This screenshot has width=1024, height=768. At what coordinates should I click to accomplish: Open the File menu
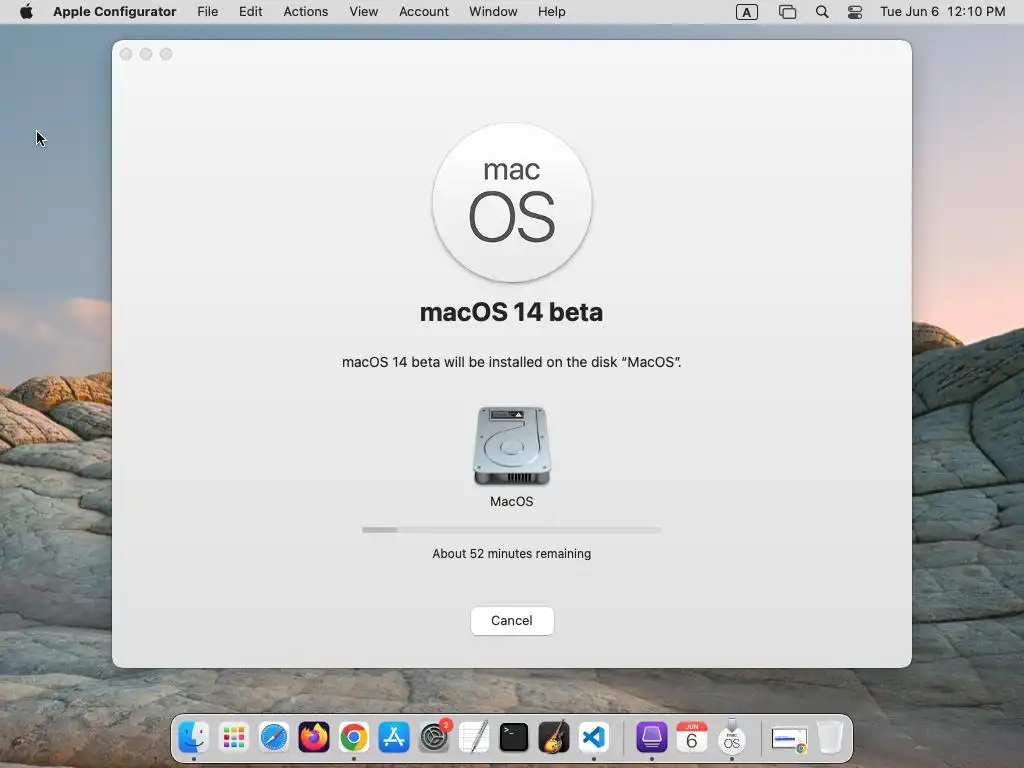(208, 12)
